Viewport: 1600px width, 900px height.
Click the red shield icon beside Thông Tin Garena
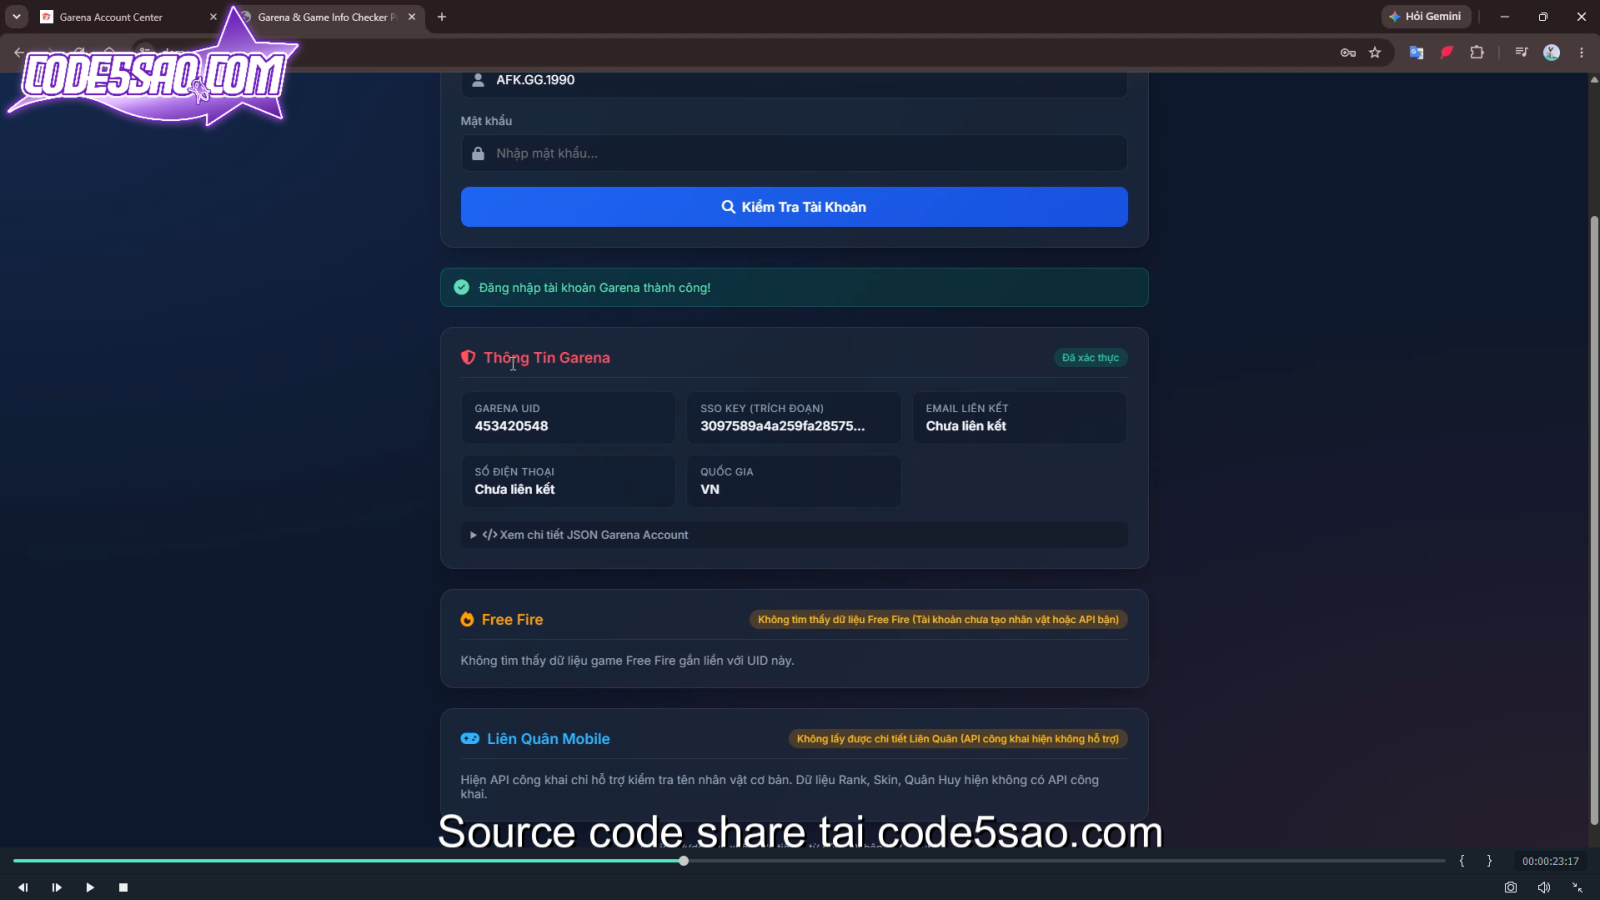pos(468,357)
